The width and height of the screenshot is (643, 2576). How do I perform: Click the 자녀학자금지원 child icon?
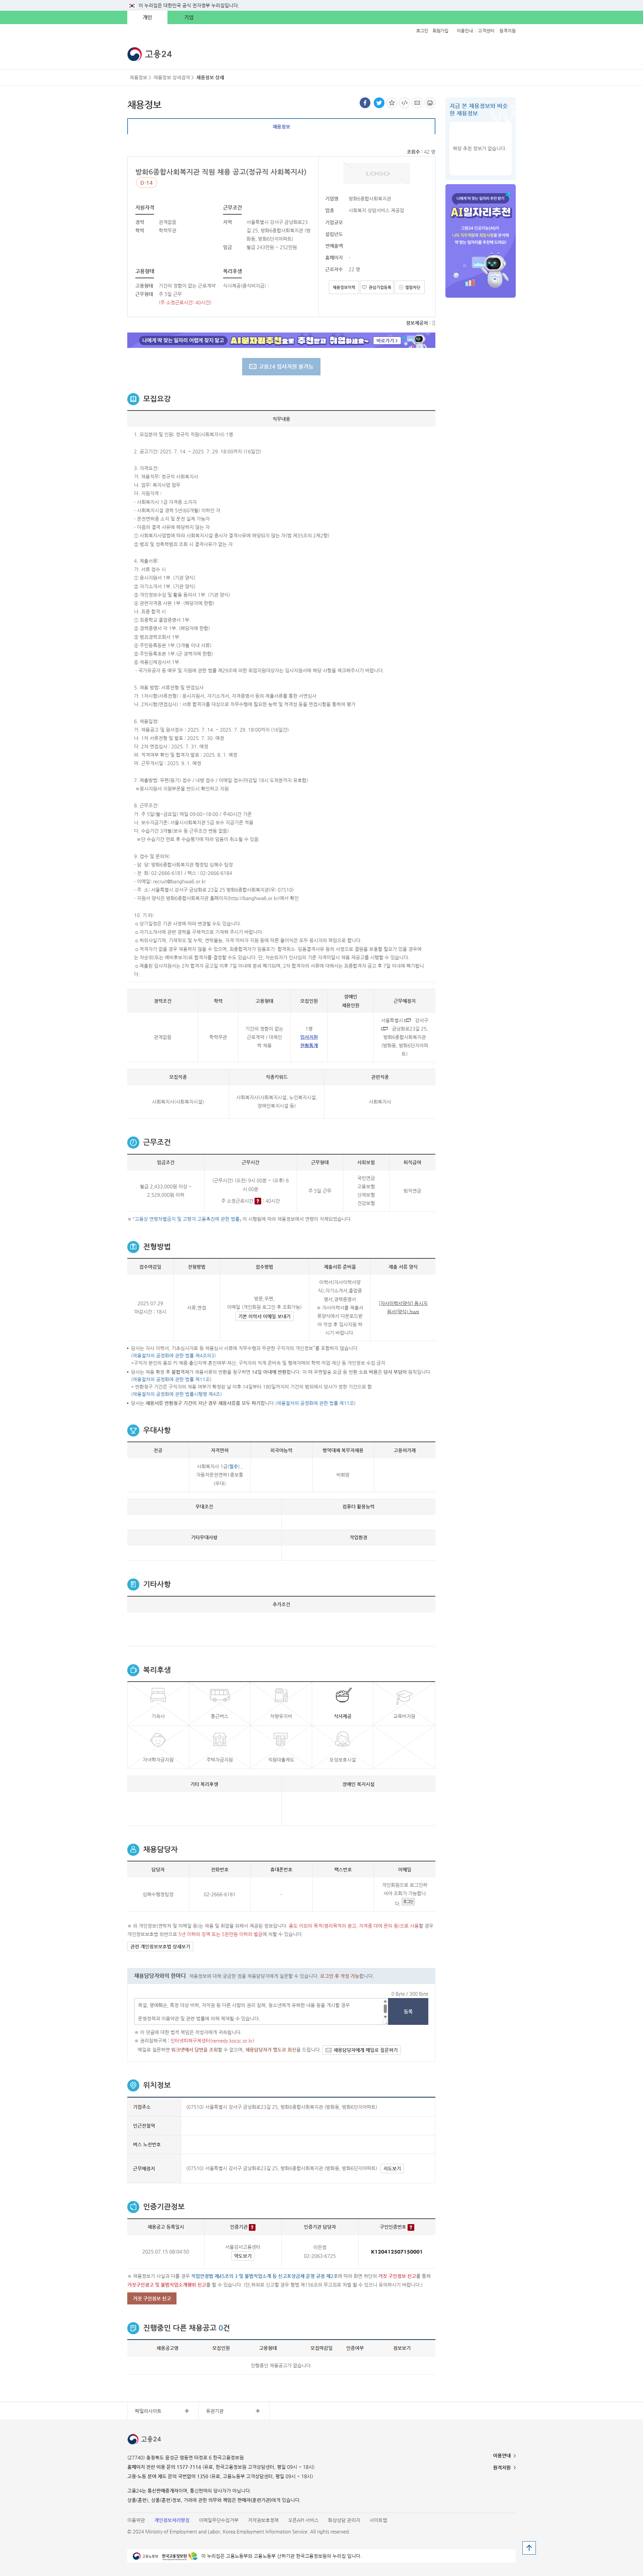pyautogui.click(x=158, y=1740)
